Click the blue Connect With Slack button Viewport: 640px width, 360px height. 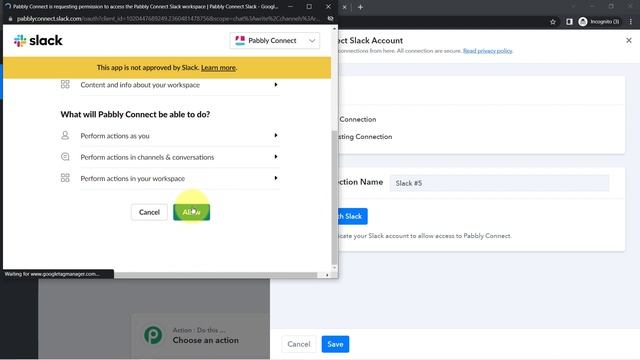[x=352, y=216]
